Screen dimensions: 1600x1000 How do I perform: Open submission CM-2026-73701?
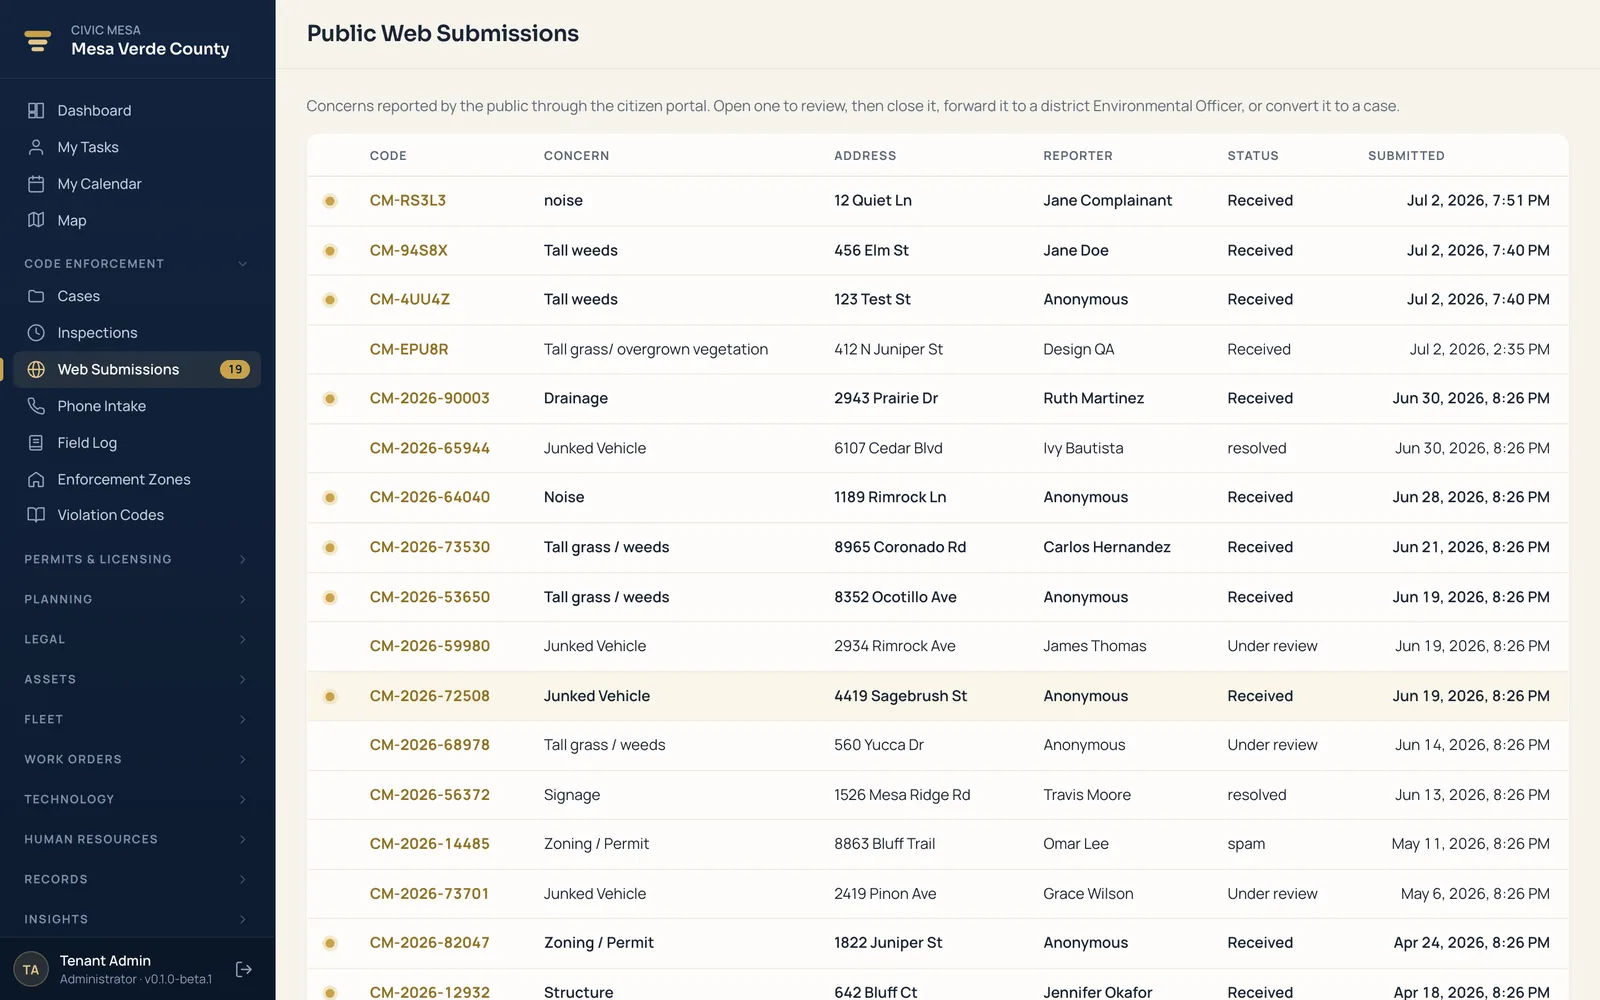(430, 894)
